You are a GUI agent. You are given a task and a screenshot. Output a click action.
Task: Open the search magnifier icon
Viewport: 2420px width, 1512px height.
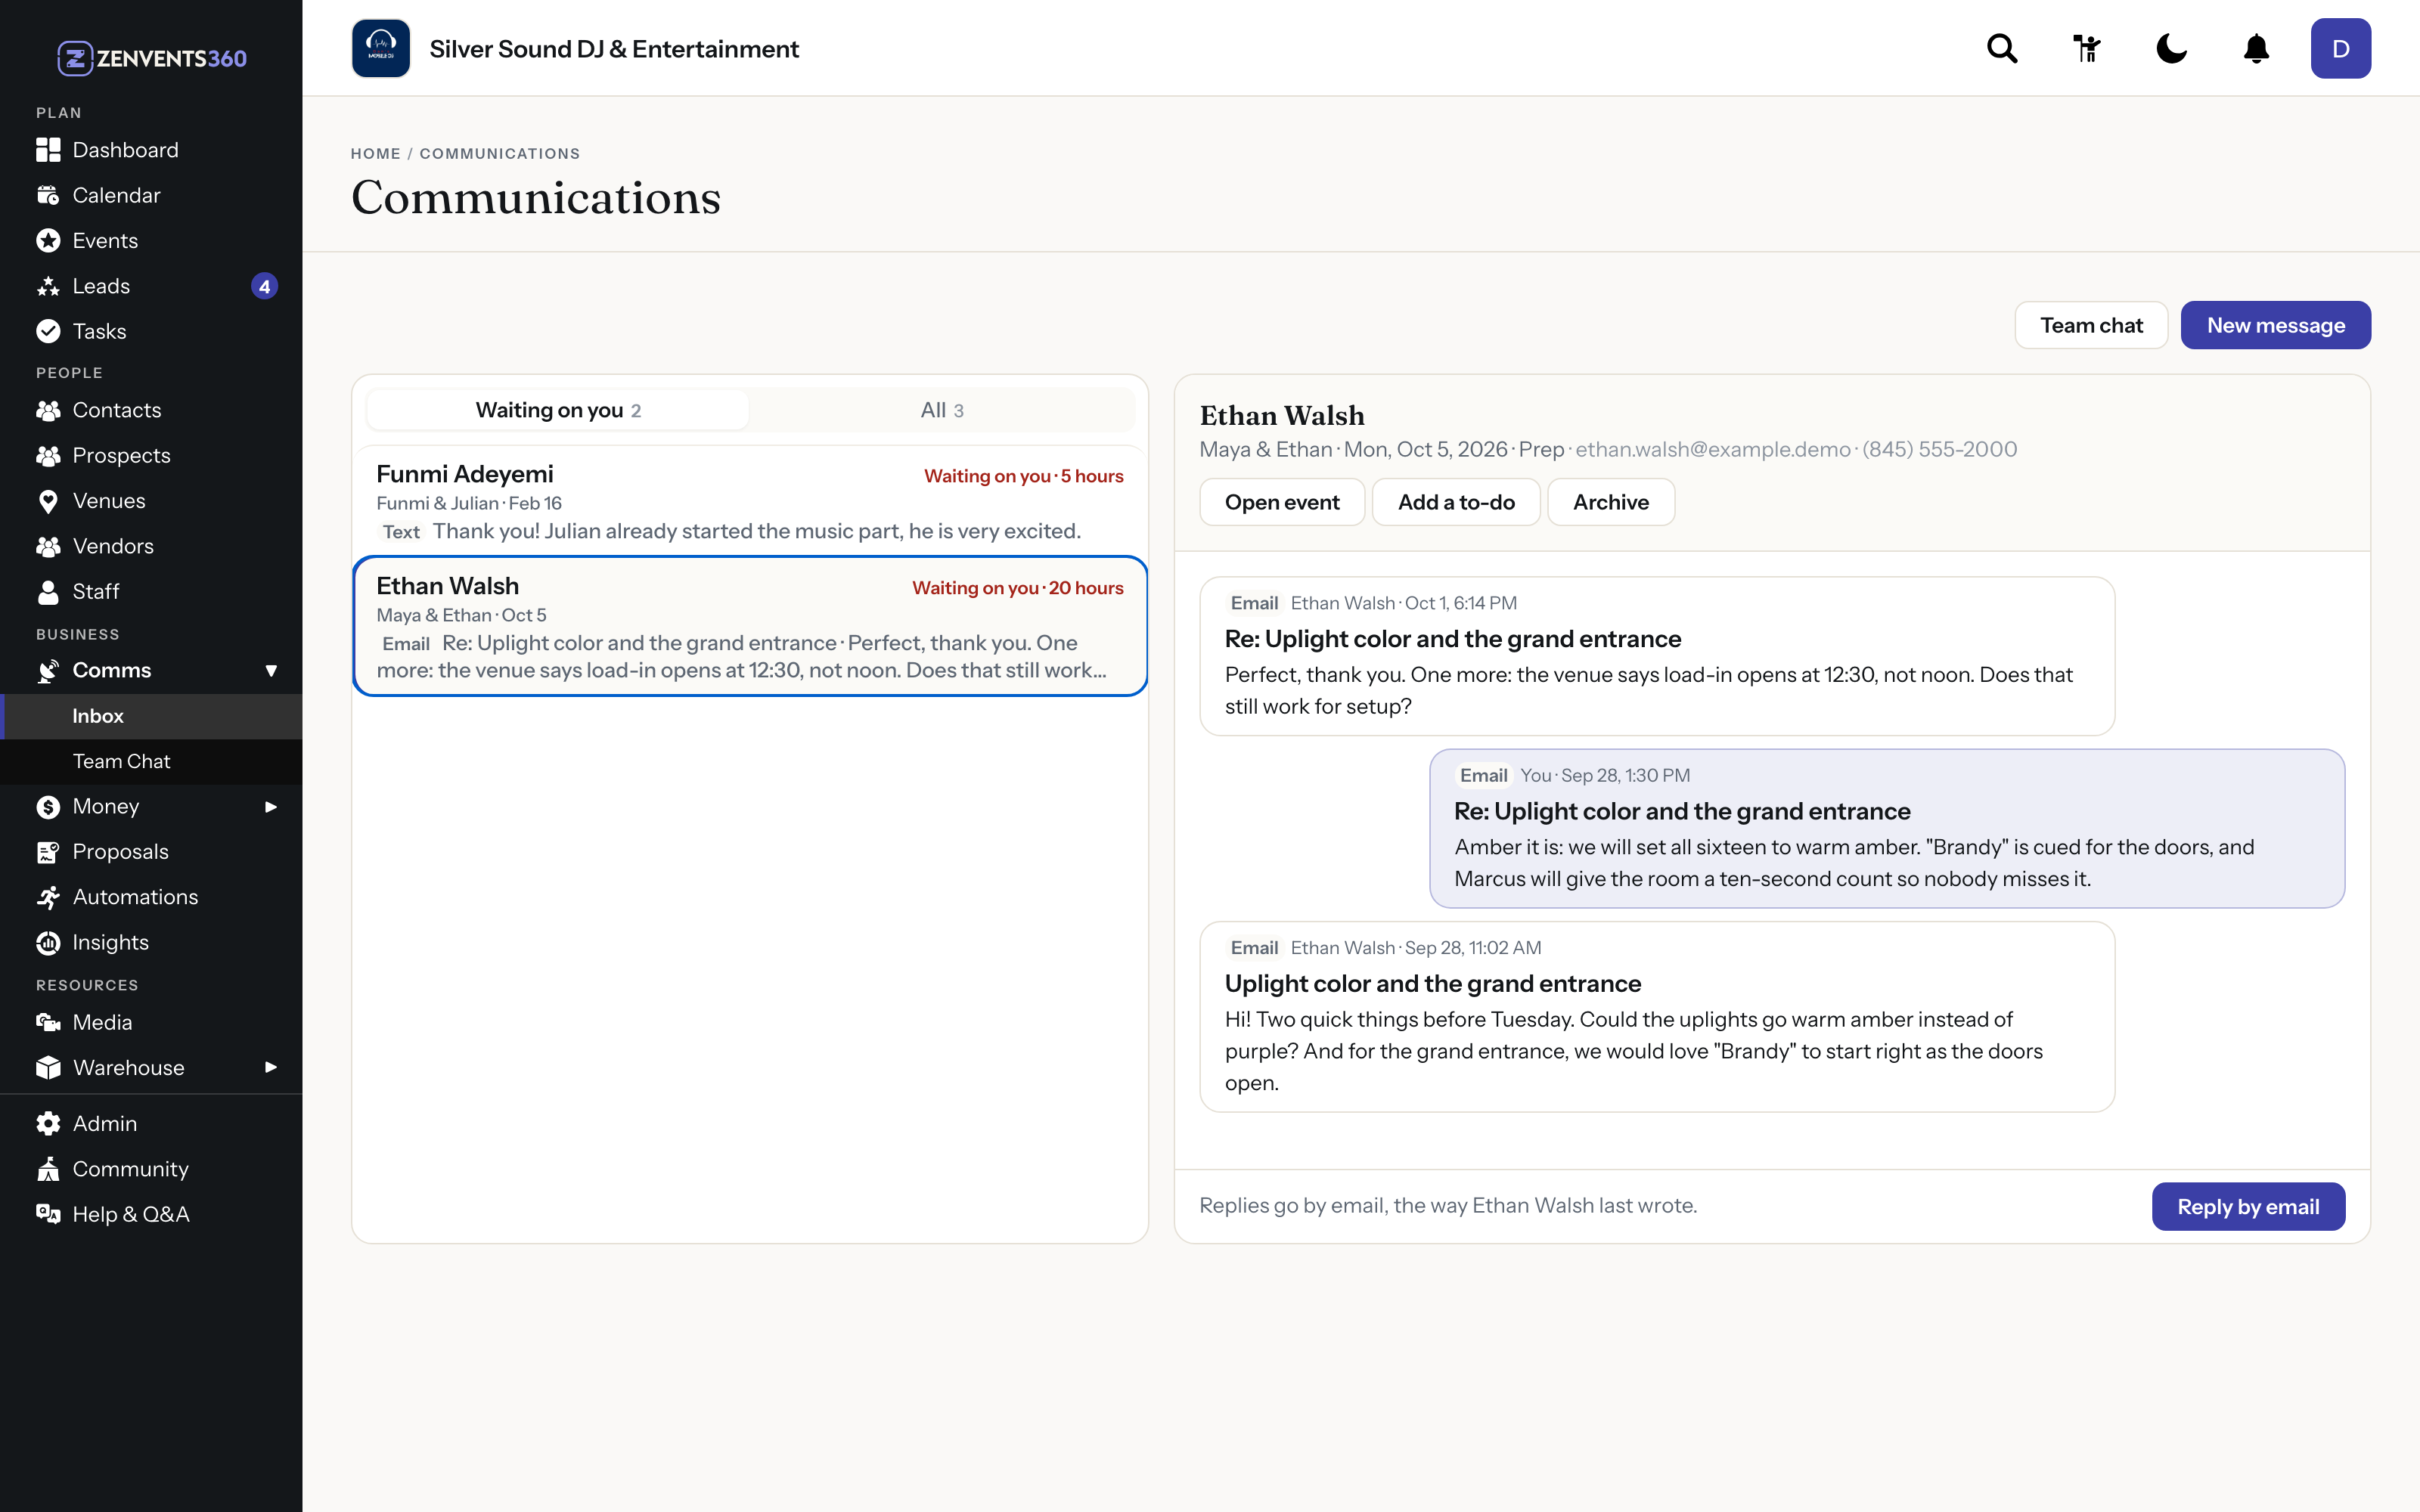(x=2002, y=48)
